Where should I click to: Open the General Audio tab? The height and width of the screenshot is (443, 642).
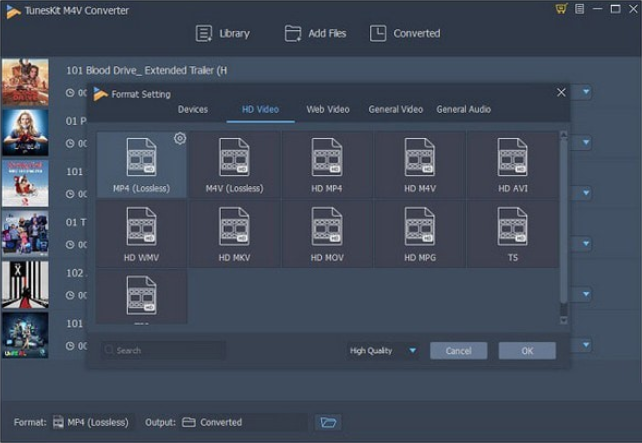(463, 110)
